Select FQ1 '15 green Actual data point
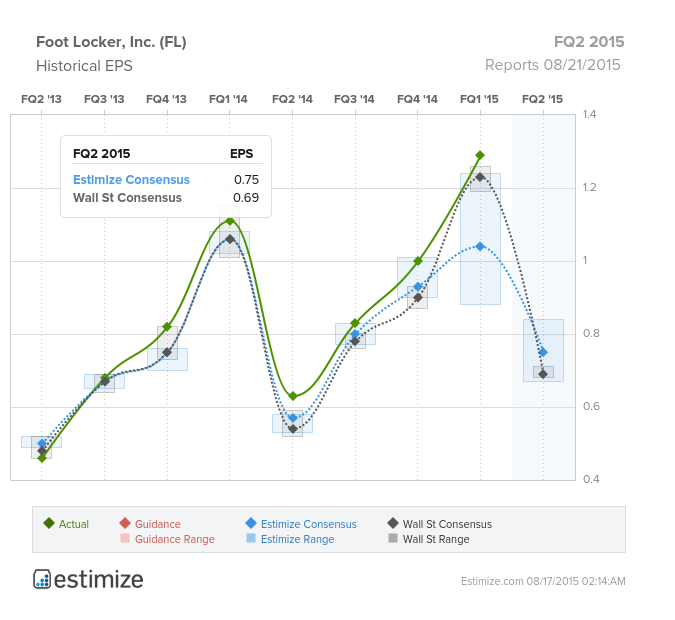Viewport: 675px width, 620px height. click(480, 155)
